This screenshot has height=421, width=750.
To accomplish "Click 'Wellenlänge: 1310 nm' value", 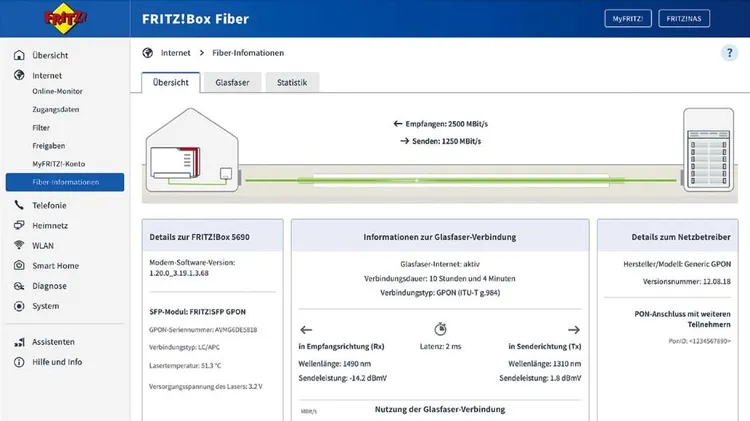I will click(545, 364).
